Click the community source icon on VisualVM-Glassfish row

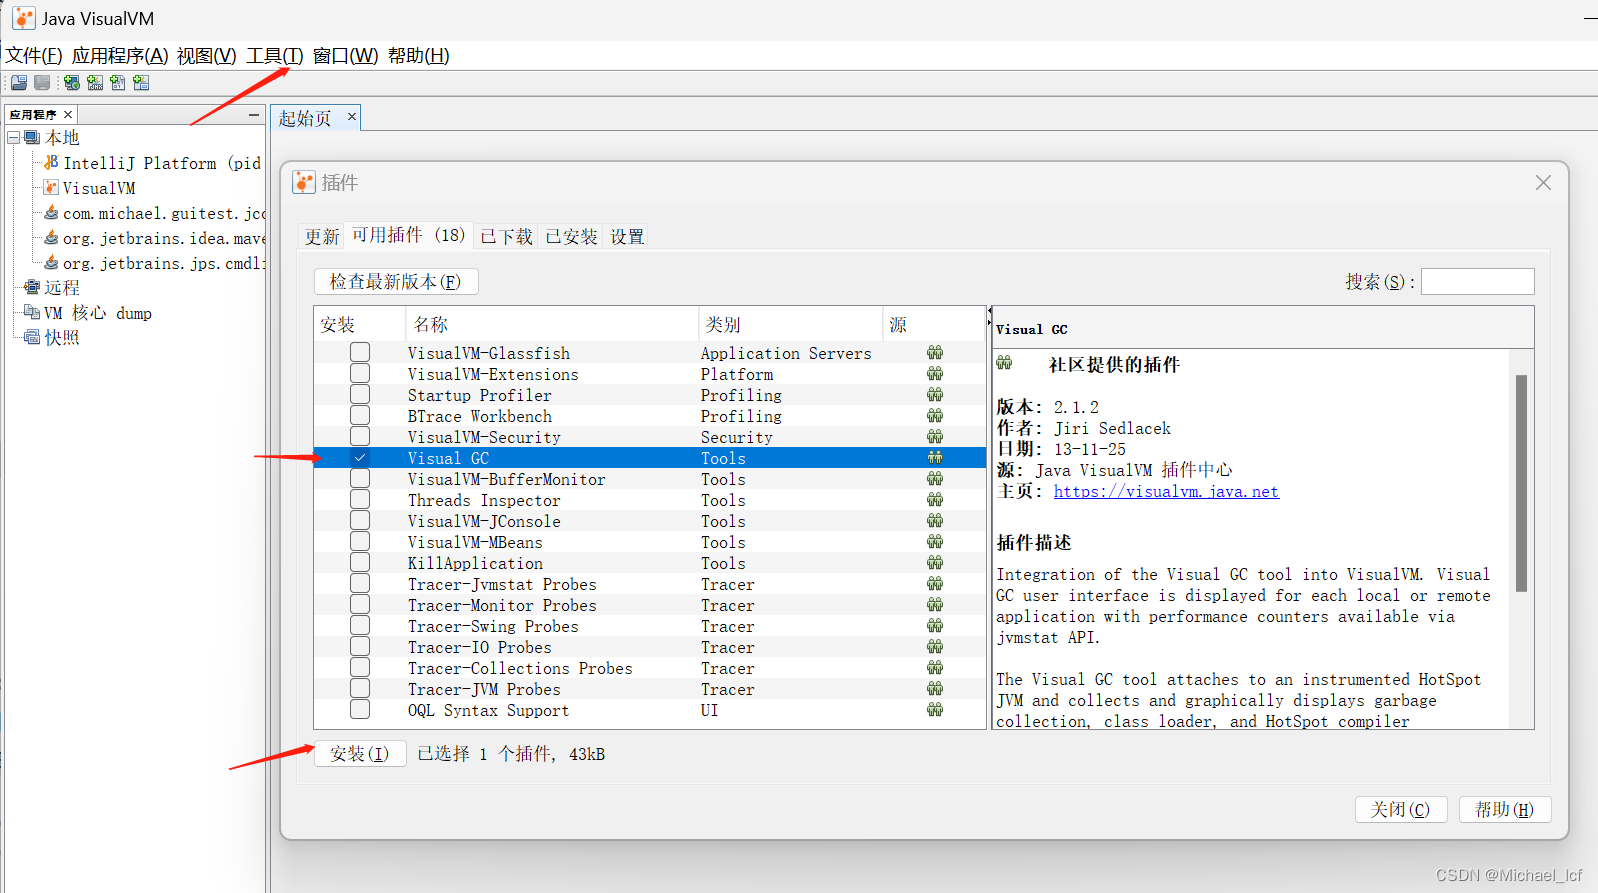[935, 353]
